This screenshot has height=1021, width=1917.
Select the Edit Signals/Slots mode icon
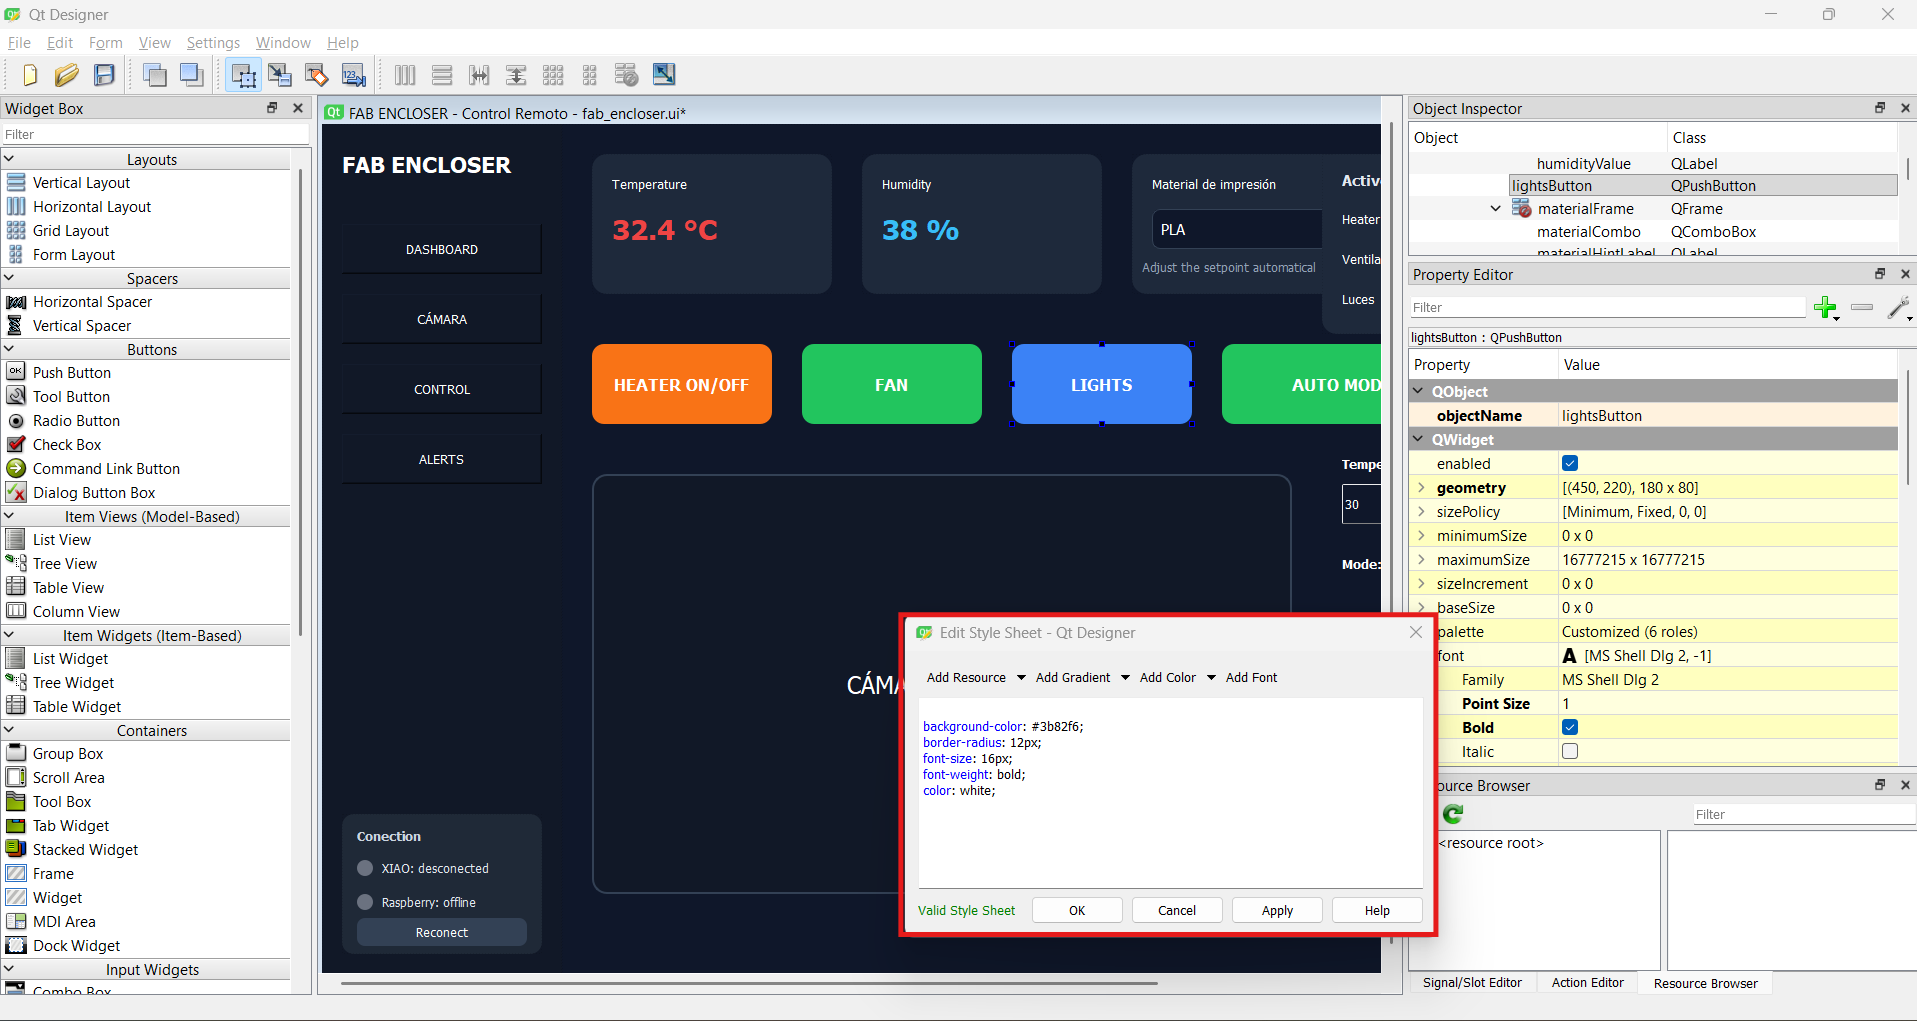point(280,75)
